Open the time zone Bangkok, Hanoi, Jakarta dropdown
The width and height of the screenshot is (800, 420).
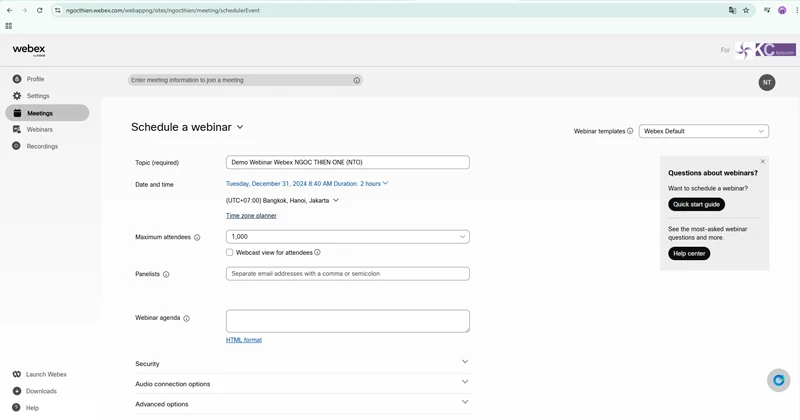(x=282, y=201)
